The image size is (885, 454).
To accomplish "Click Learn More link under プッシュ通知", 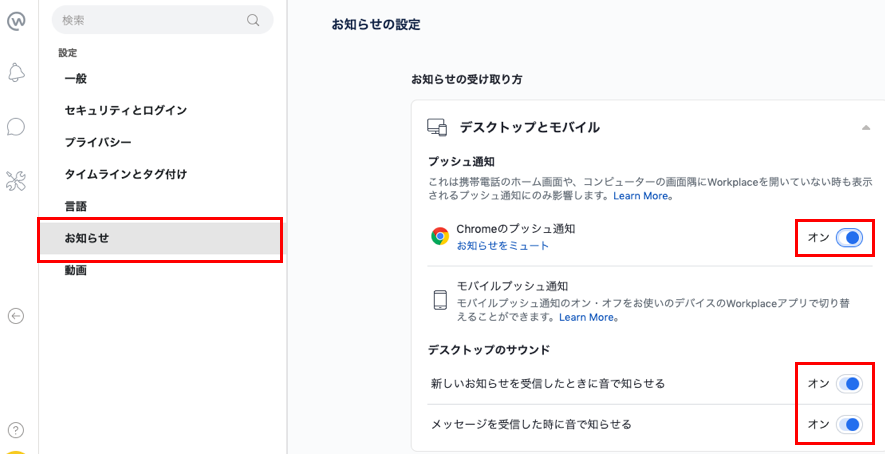I will (641, 197).
